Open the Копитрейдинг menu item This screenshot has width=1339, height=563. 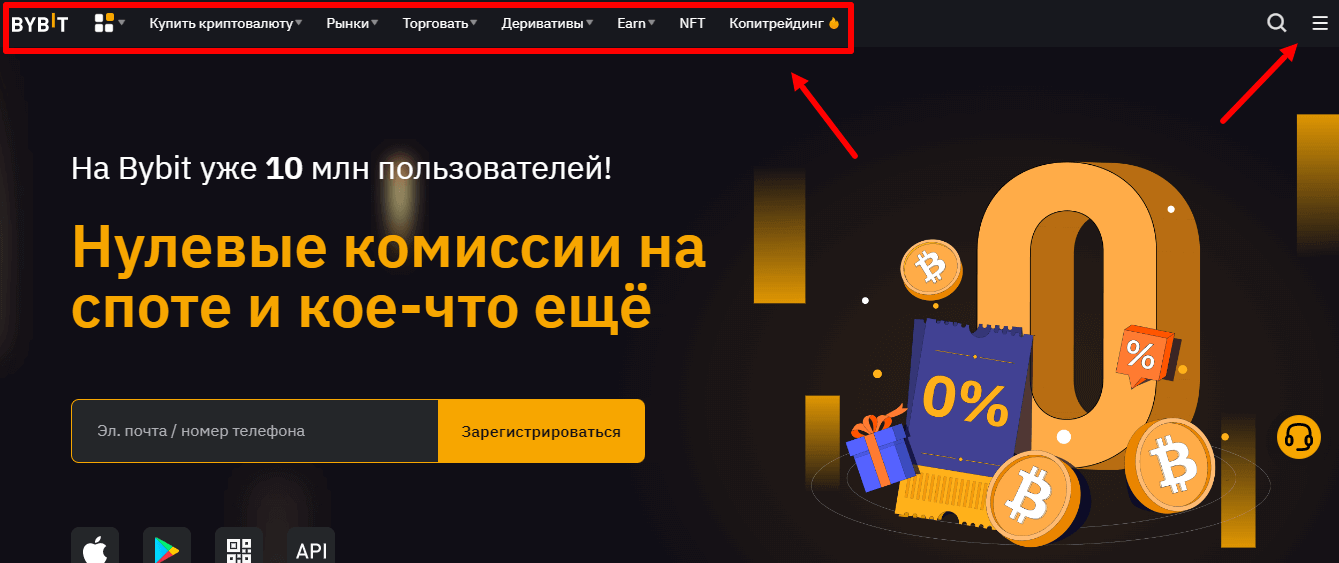point(784,23)
